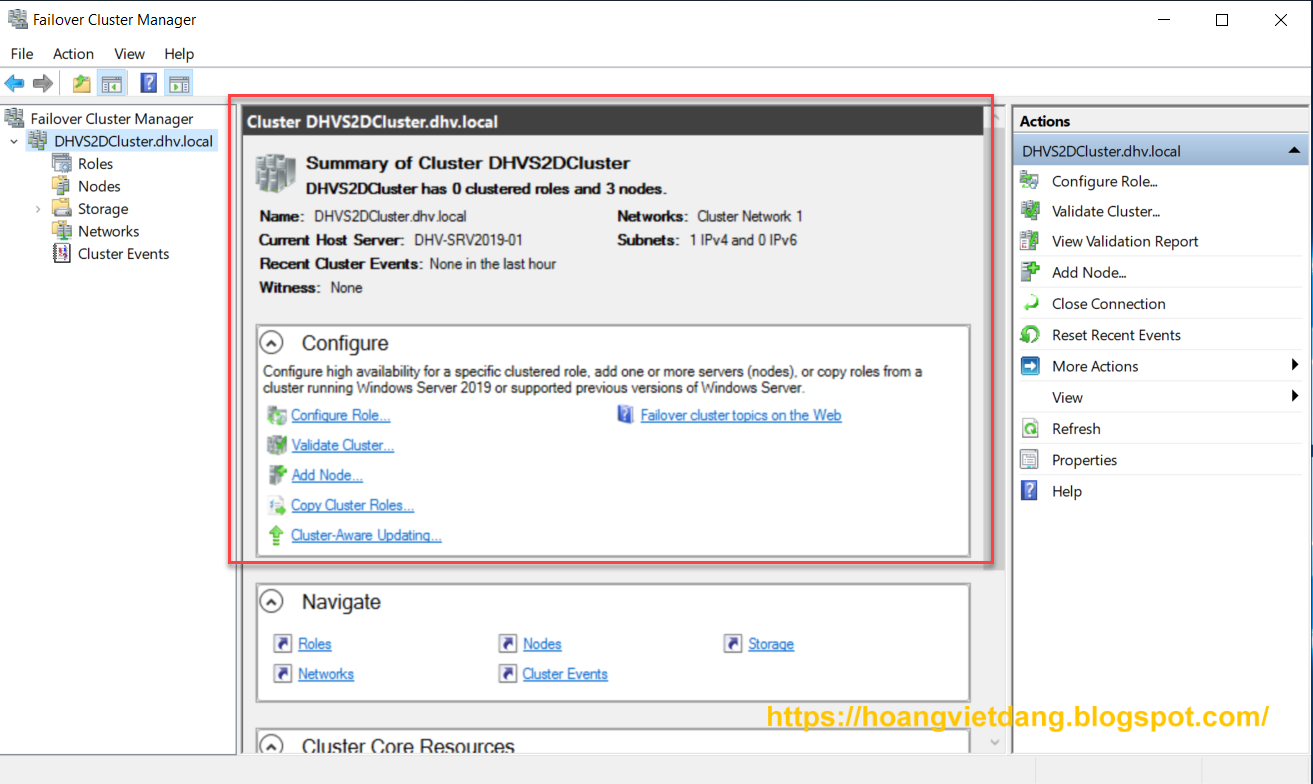Image resolution: width=1313 pixels, height=784 pixels.
Task: Click the Cluster Events icon in the tree
Action: pos(61,253)
